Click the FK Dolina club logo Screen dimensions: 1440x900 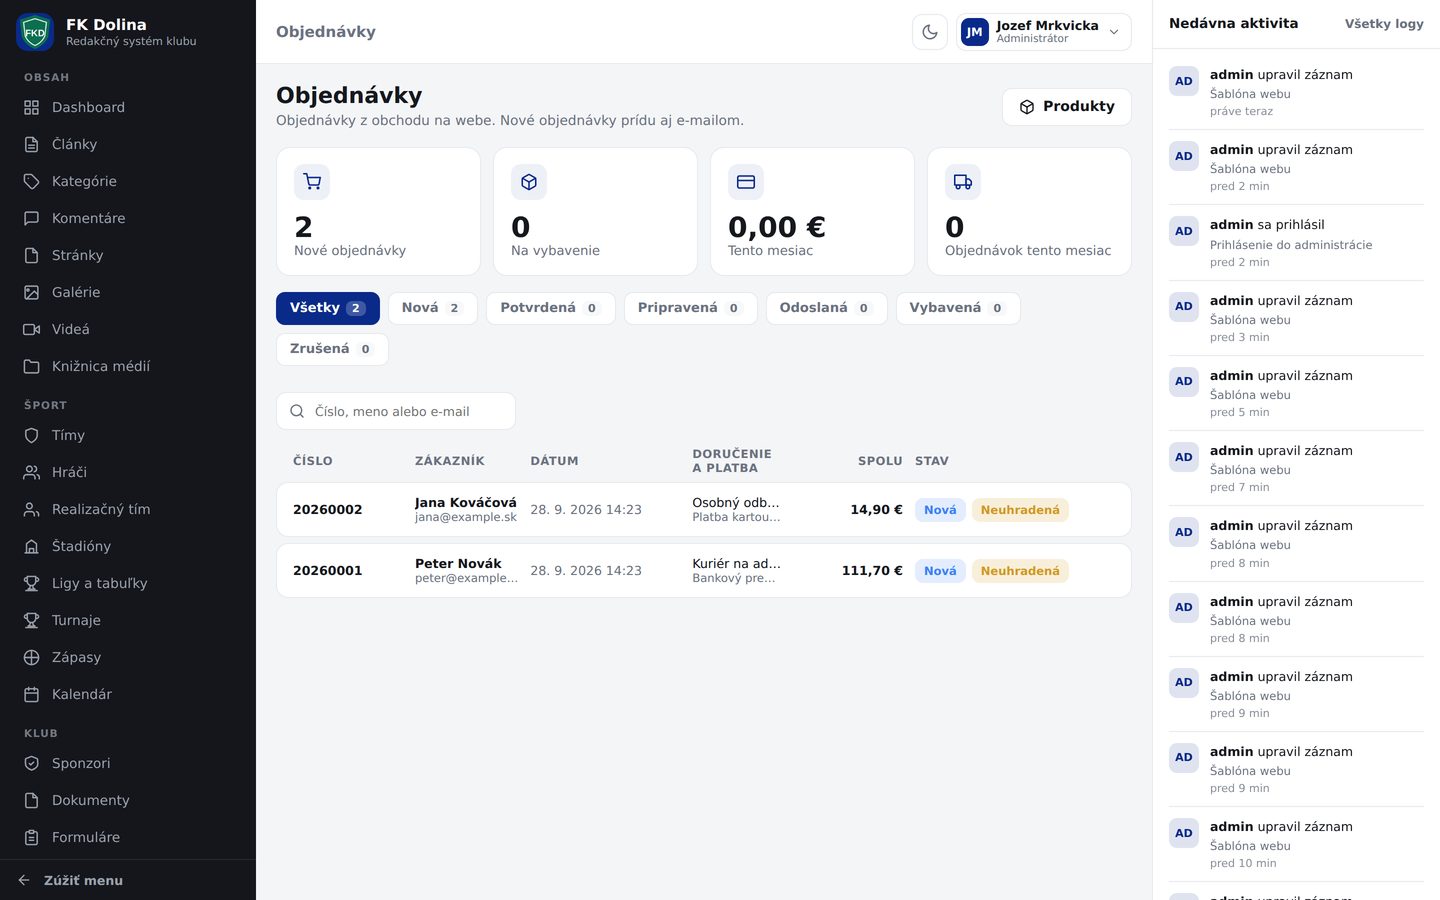[35, 32]
